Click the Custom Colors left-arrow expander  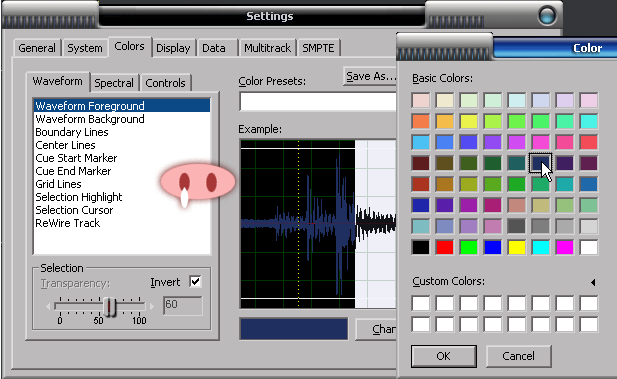pos(593,282)
